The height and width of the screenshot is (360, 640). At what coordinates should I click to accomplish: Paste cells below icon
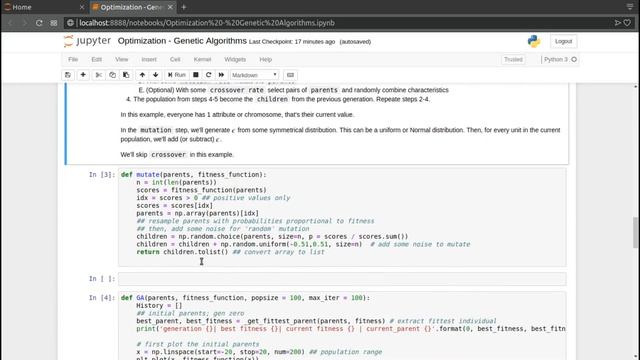click(x=126, y=75)
